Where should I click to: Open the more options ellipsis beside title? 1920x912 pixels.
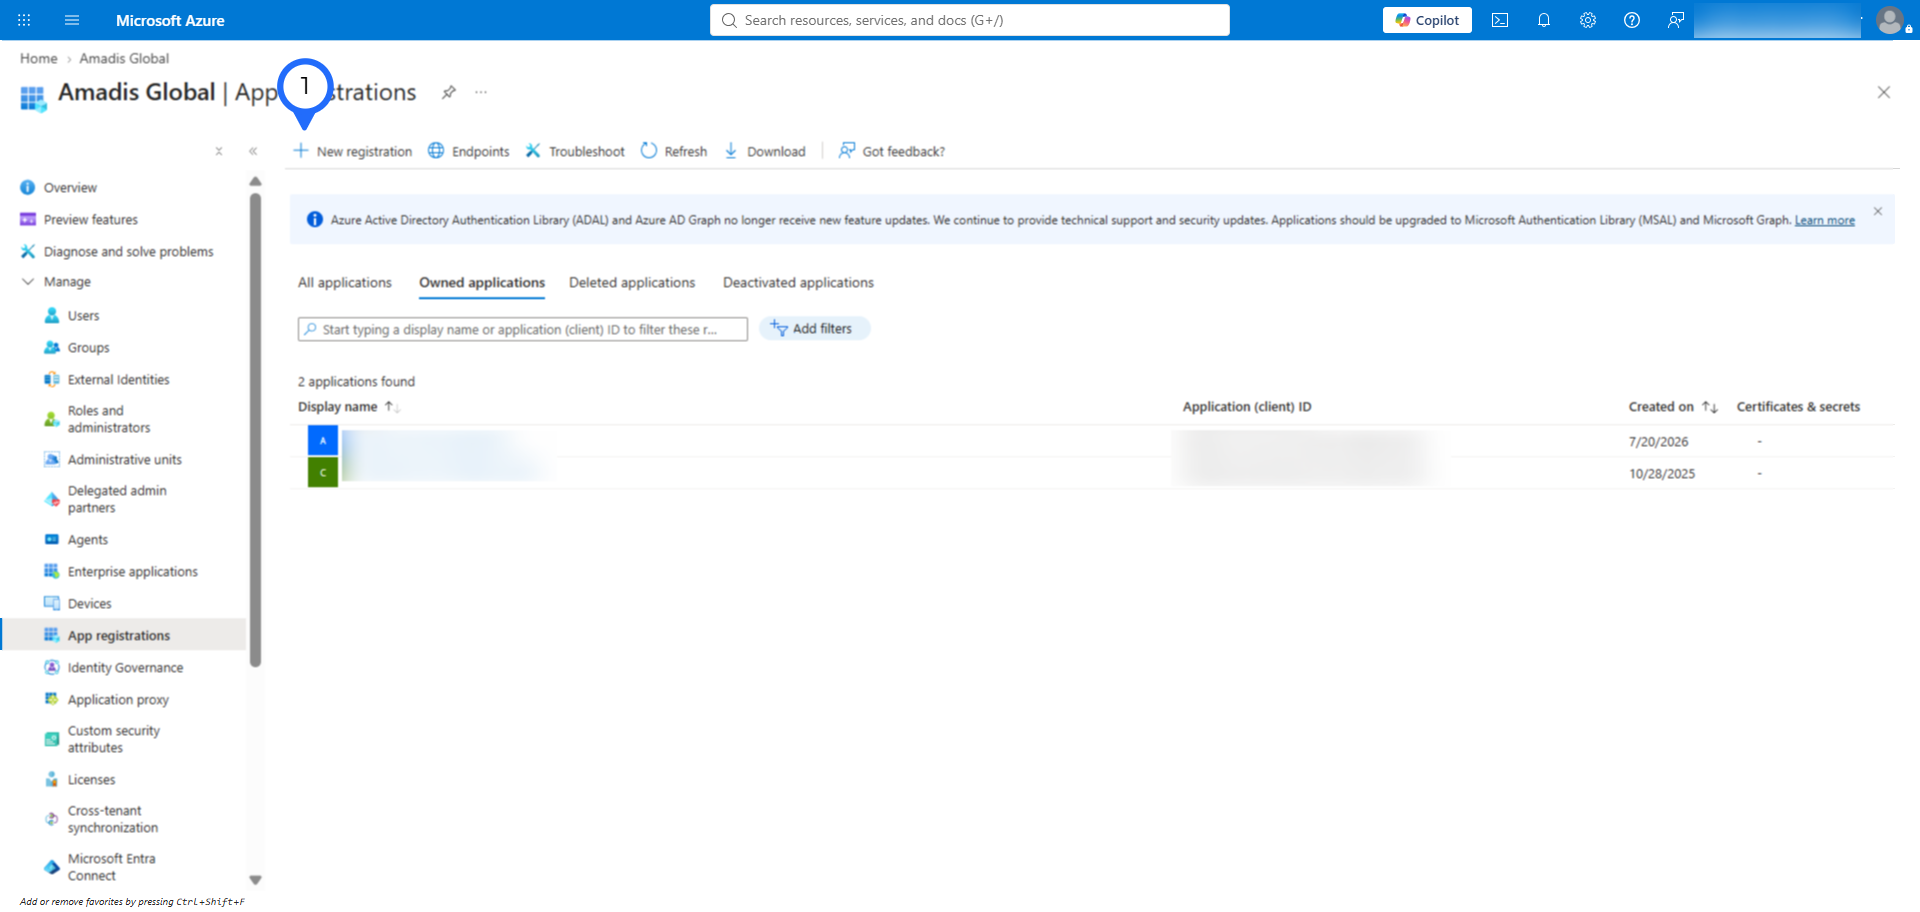pos(481,92)
